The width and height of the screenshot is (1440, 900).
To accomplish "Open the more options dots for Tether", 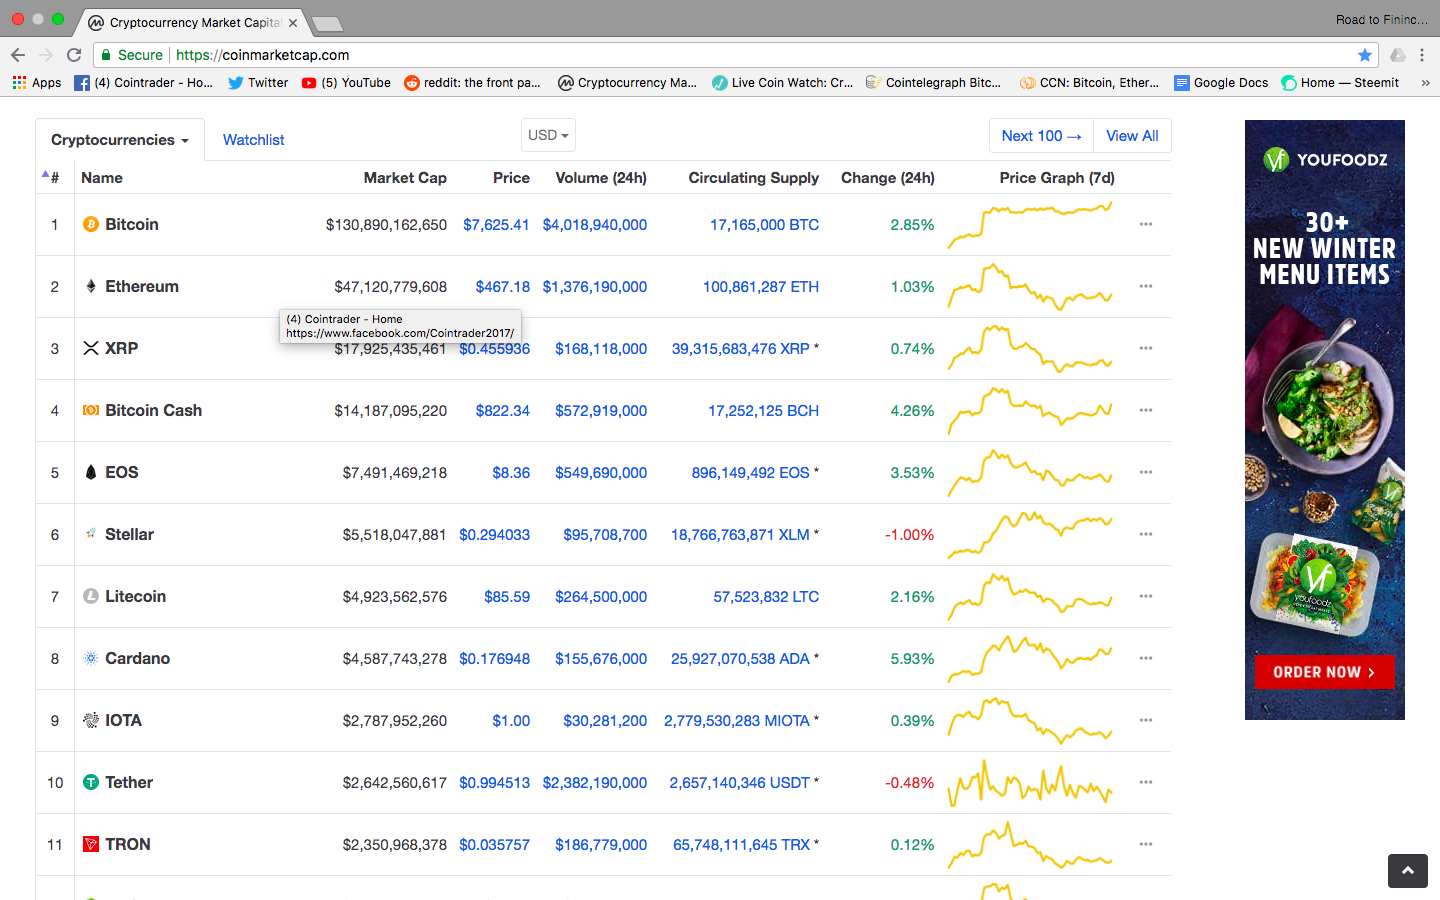I will point(1146,782).
